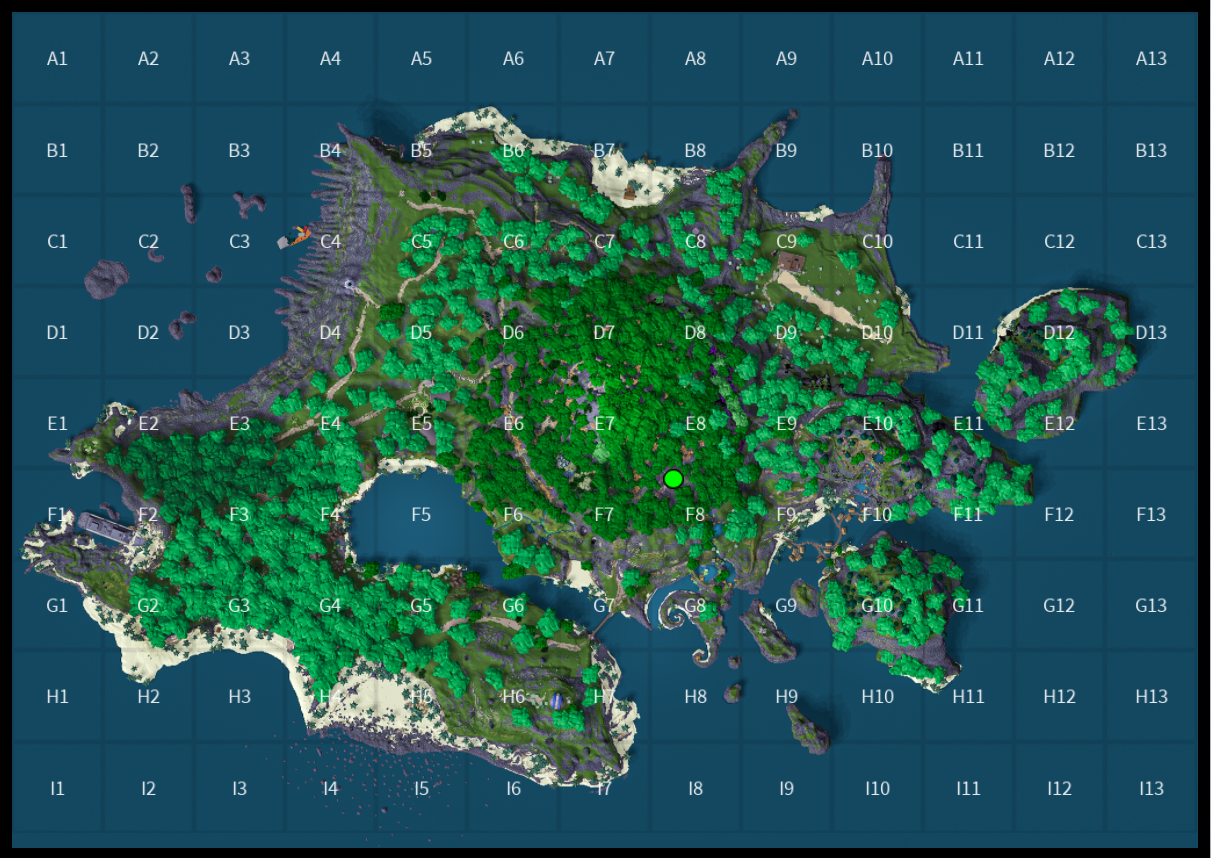This screenshot has height=858, width=1211.
Task: Click the large ship docked near F1
Action: click(111, 527)
